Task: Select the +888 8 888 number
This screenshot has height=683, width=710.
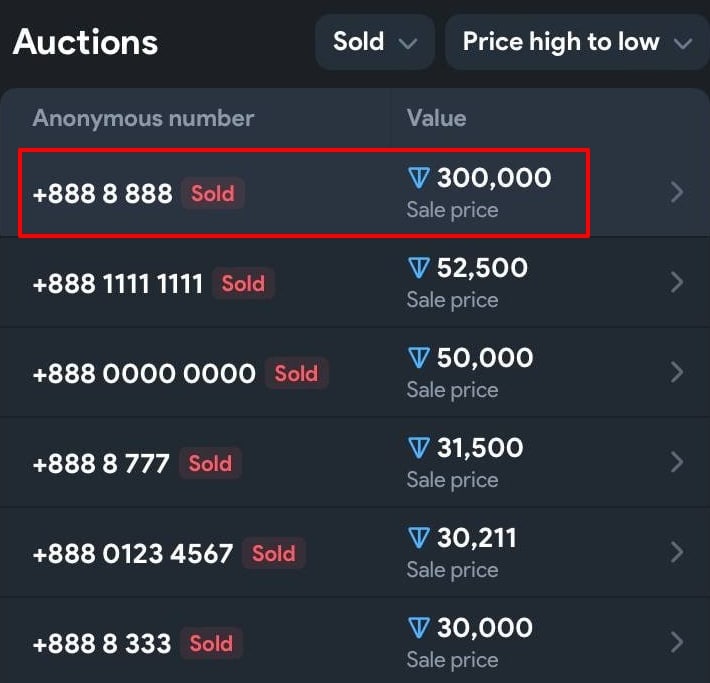Action: click(103, 194)
